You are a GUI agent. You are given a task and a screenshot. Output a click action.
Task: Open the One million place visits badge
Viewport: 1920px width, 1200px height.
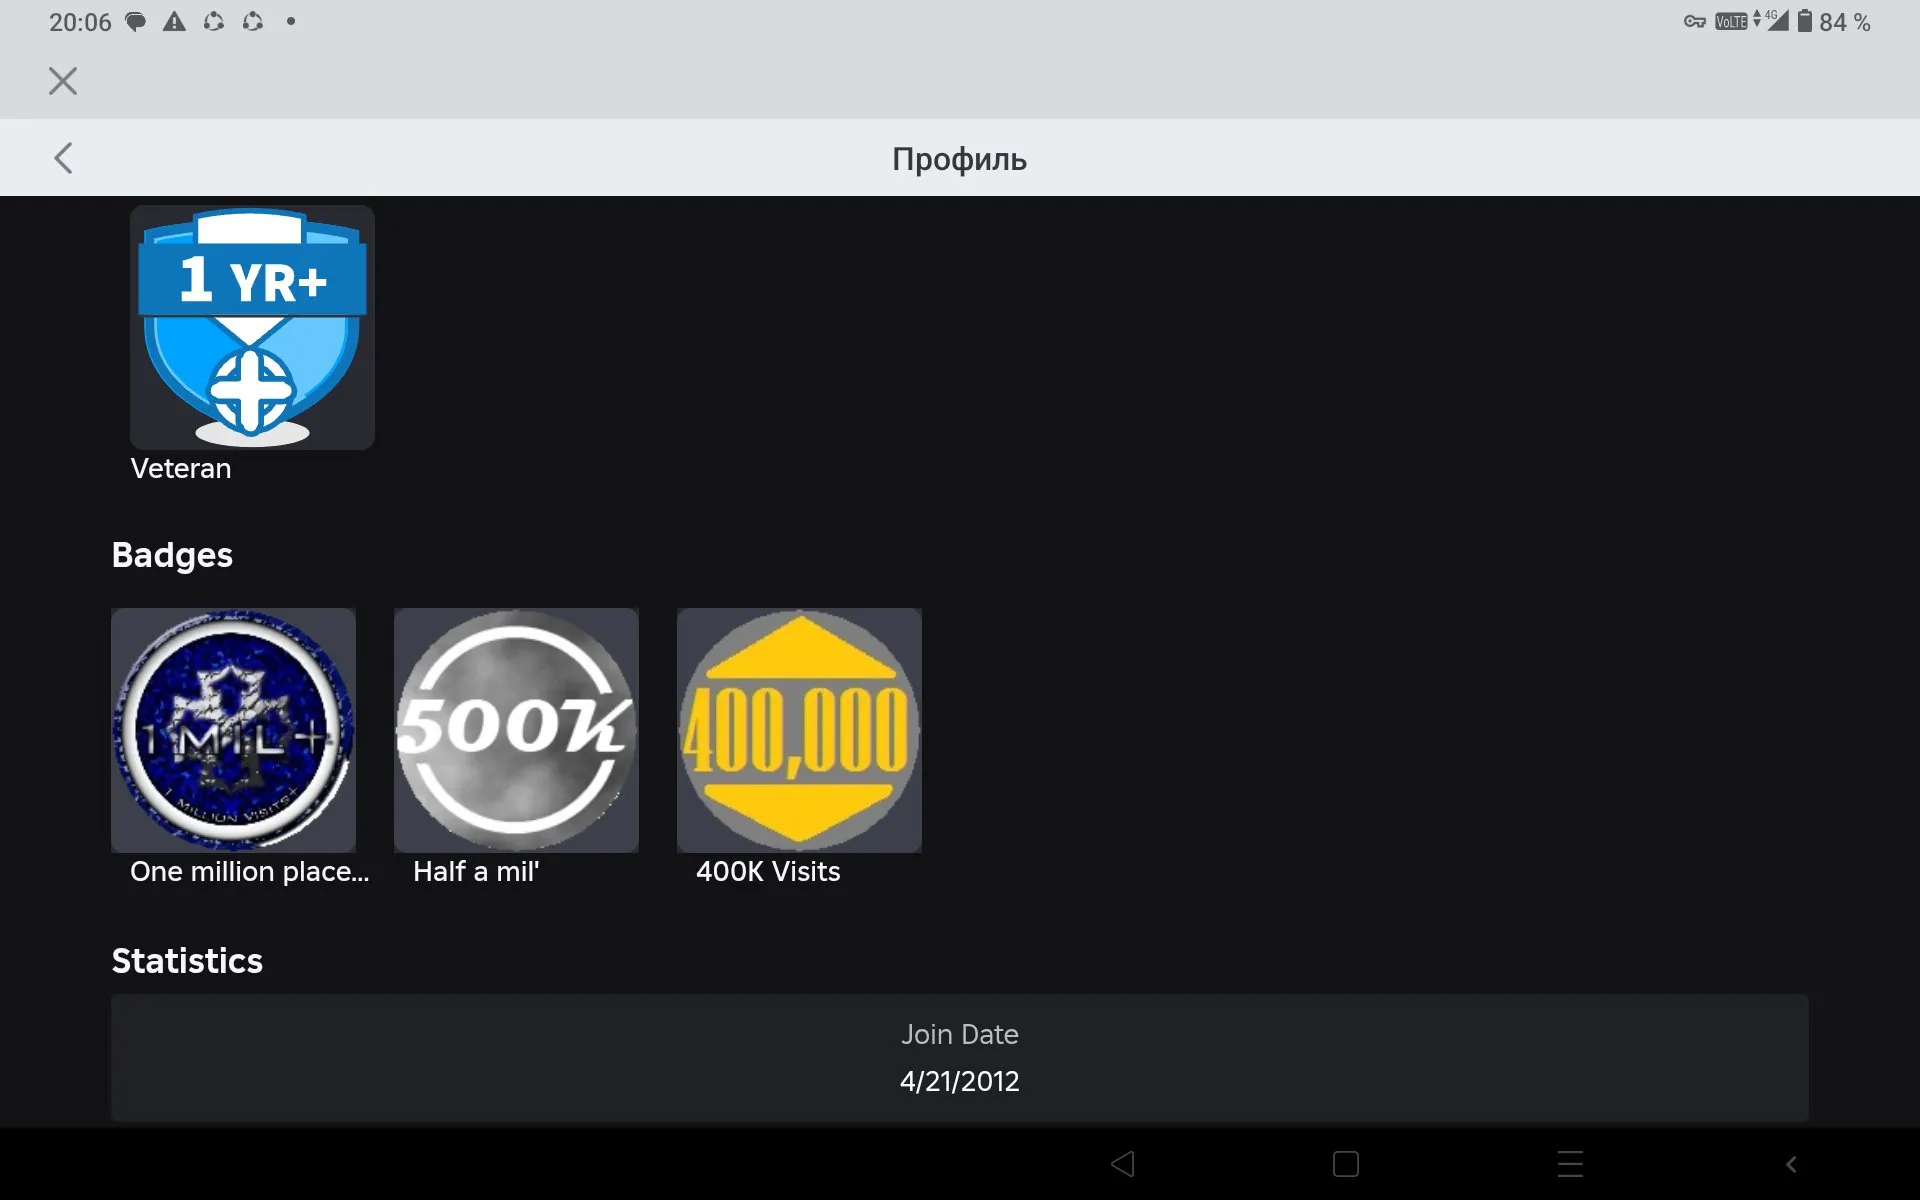tap(233, 730)
